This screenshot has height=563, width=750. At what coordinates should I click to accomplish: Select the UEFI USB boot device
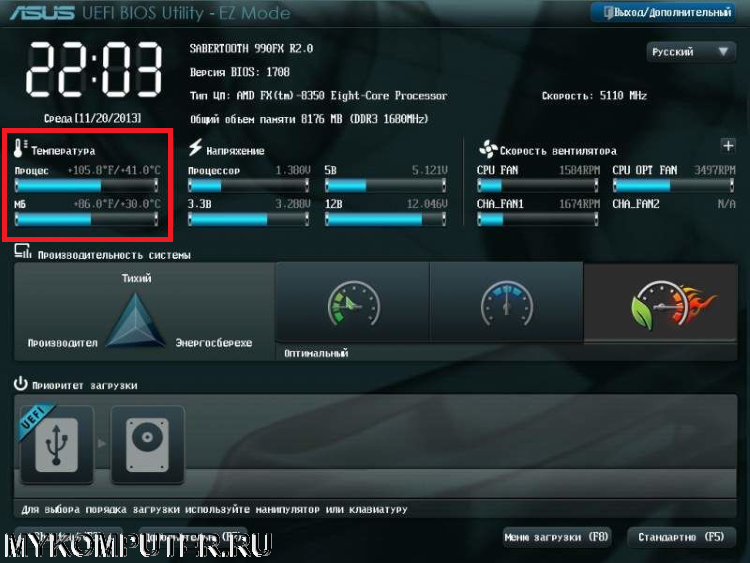click(56, 445)
